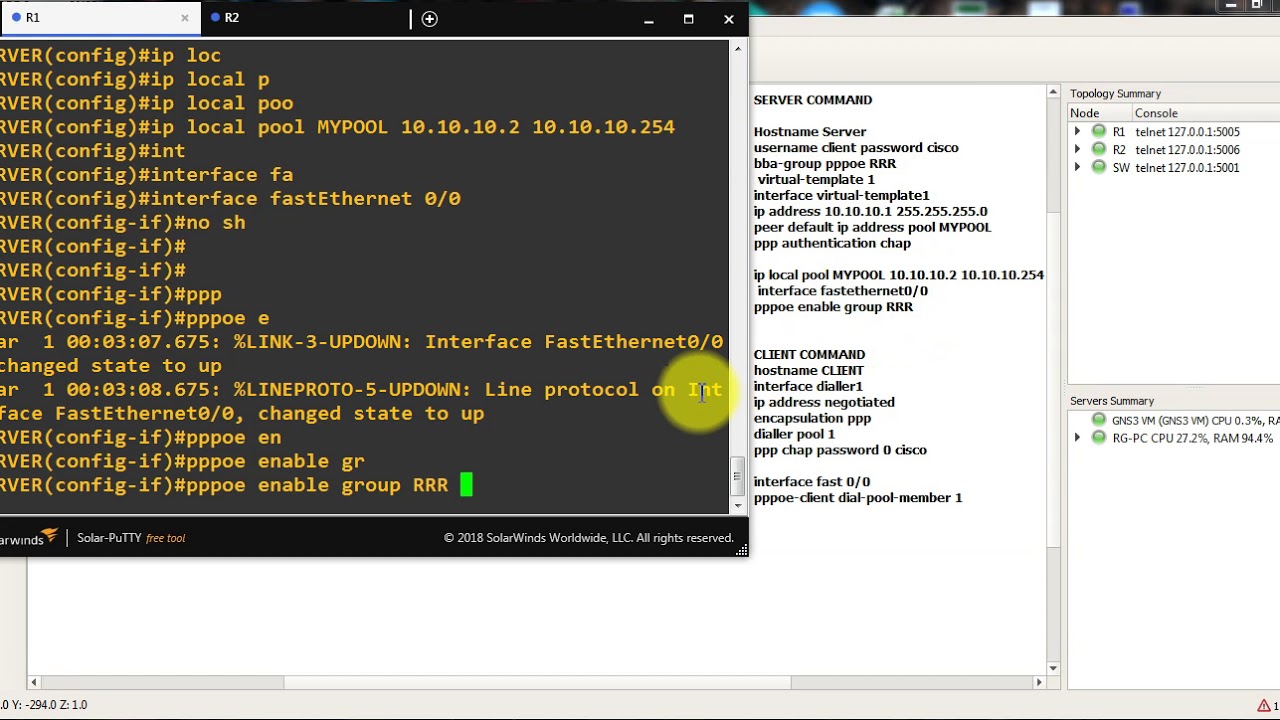
Task: Select SW telnet 127.0.0.1:5001 row
Action: pos(1174,168)
